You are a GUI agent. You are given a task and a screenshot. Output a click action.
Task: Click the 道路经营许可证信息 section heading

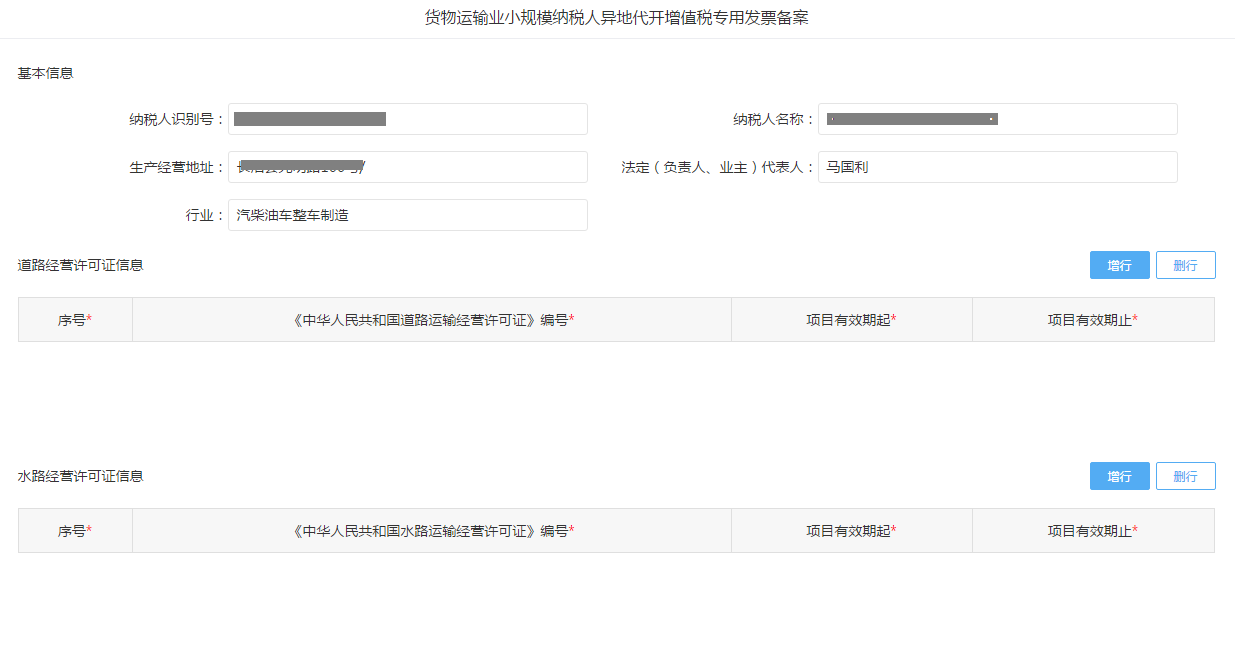tap(81, 265)
